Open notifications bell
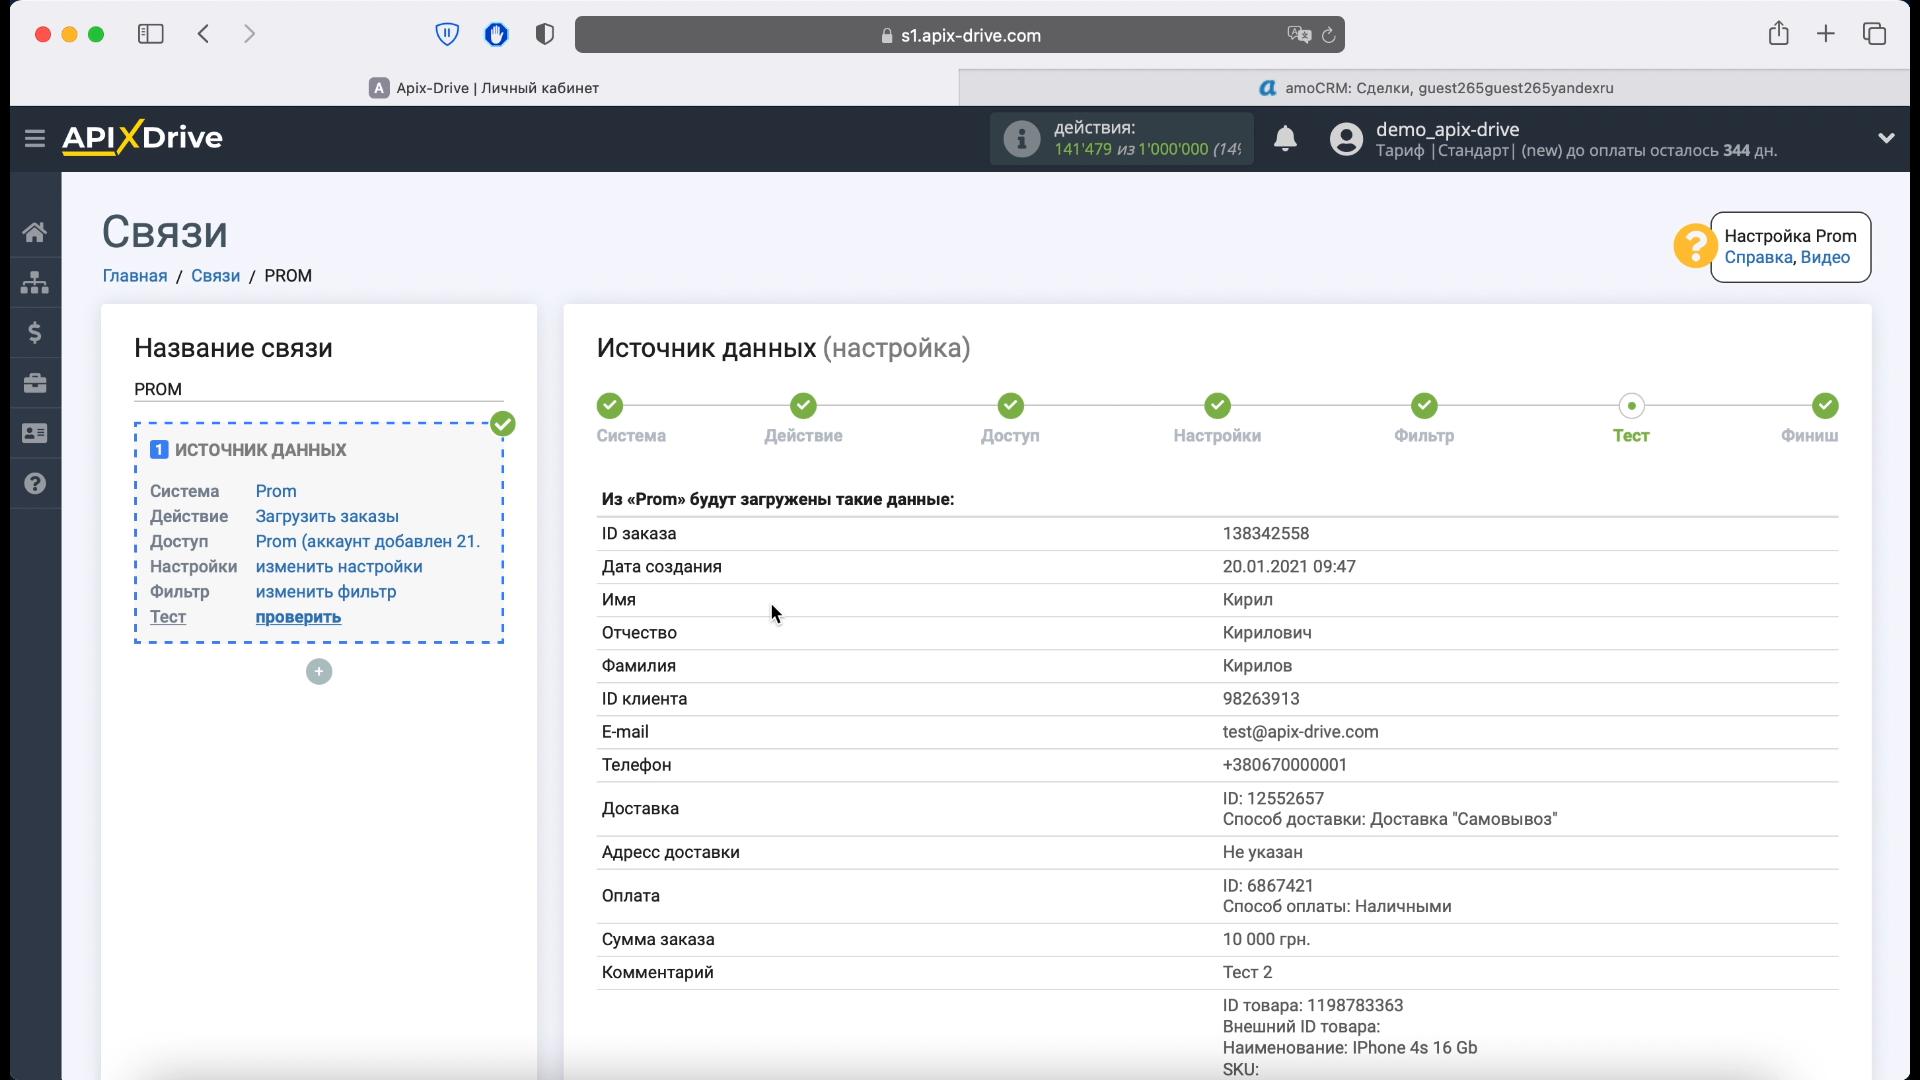This screenshot has height=1080, width=1920. 1285,138
